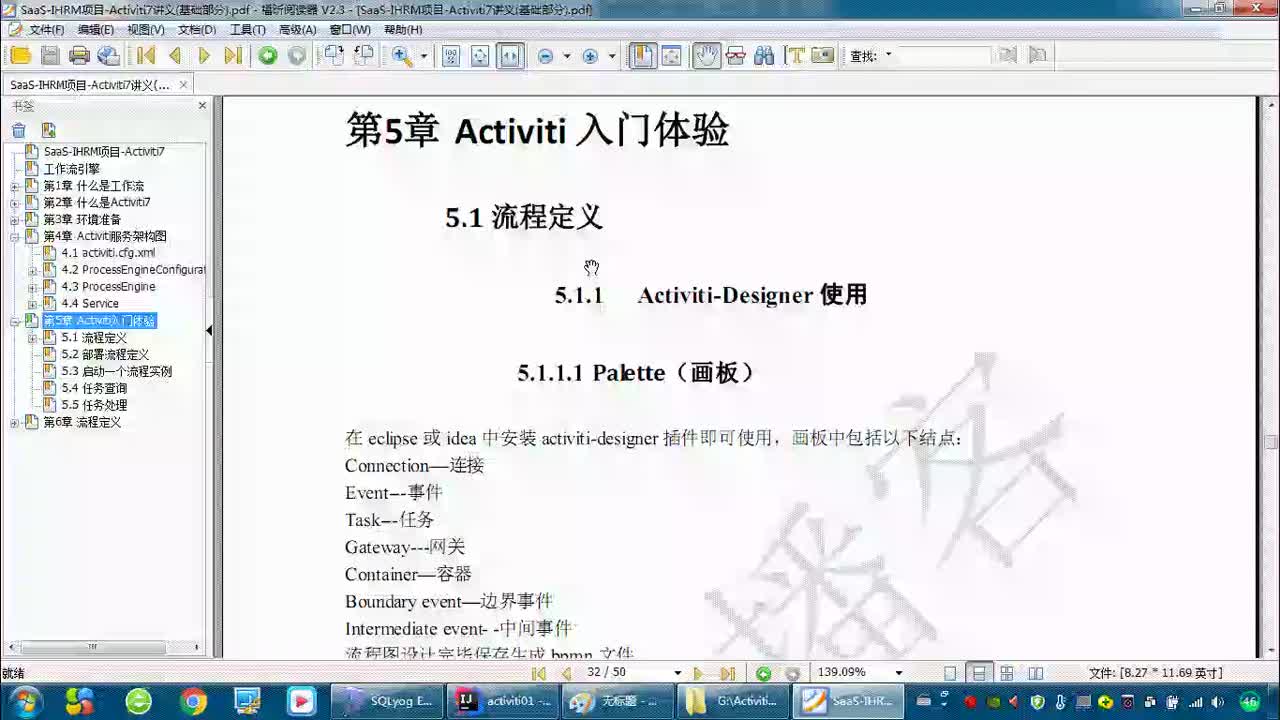Click the actual size 100% icon

click(x=451, y=56)
